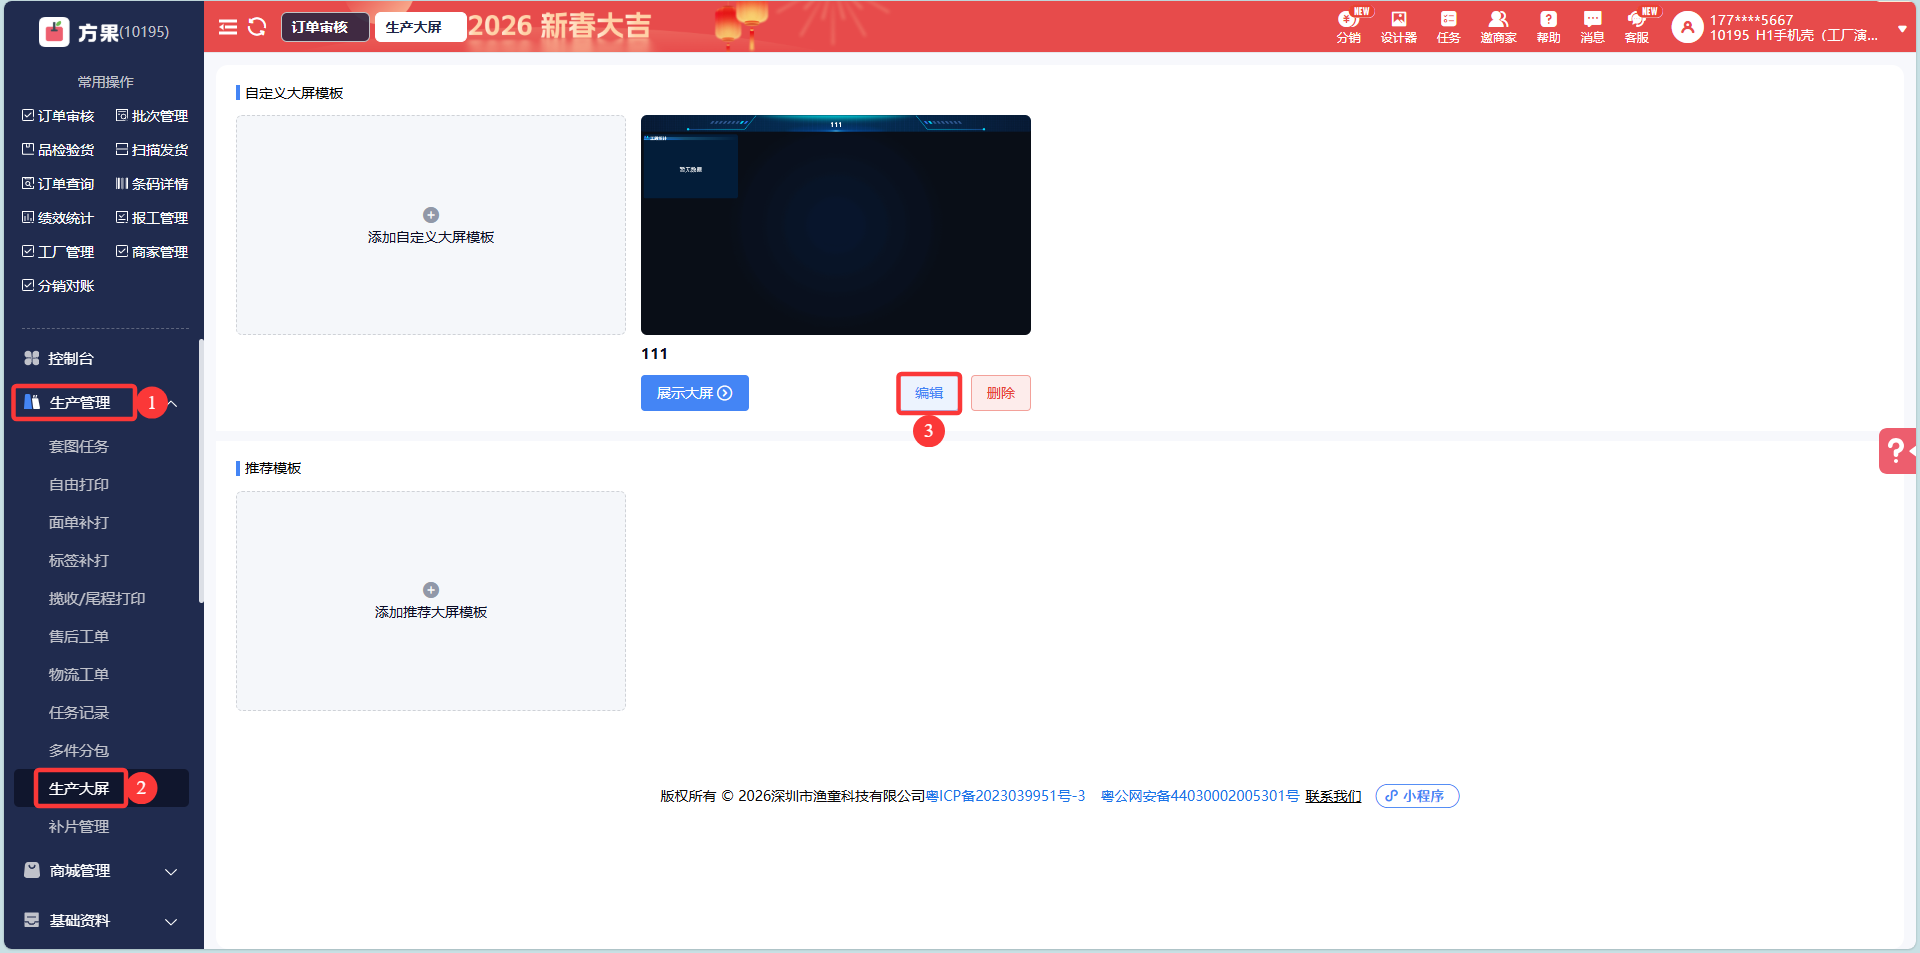Click the 111 template preview thumbnail

(835, 225)
